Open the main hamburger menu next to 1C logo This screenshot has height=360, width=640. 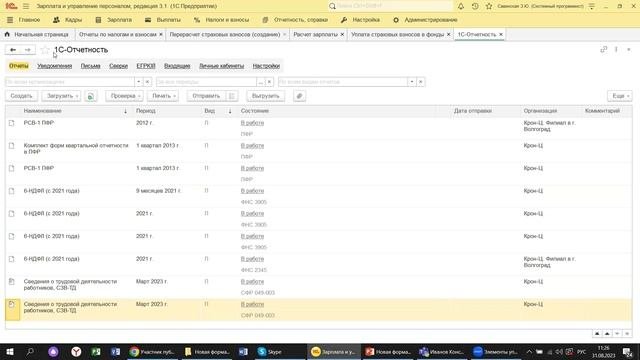(x=26, y=6)
